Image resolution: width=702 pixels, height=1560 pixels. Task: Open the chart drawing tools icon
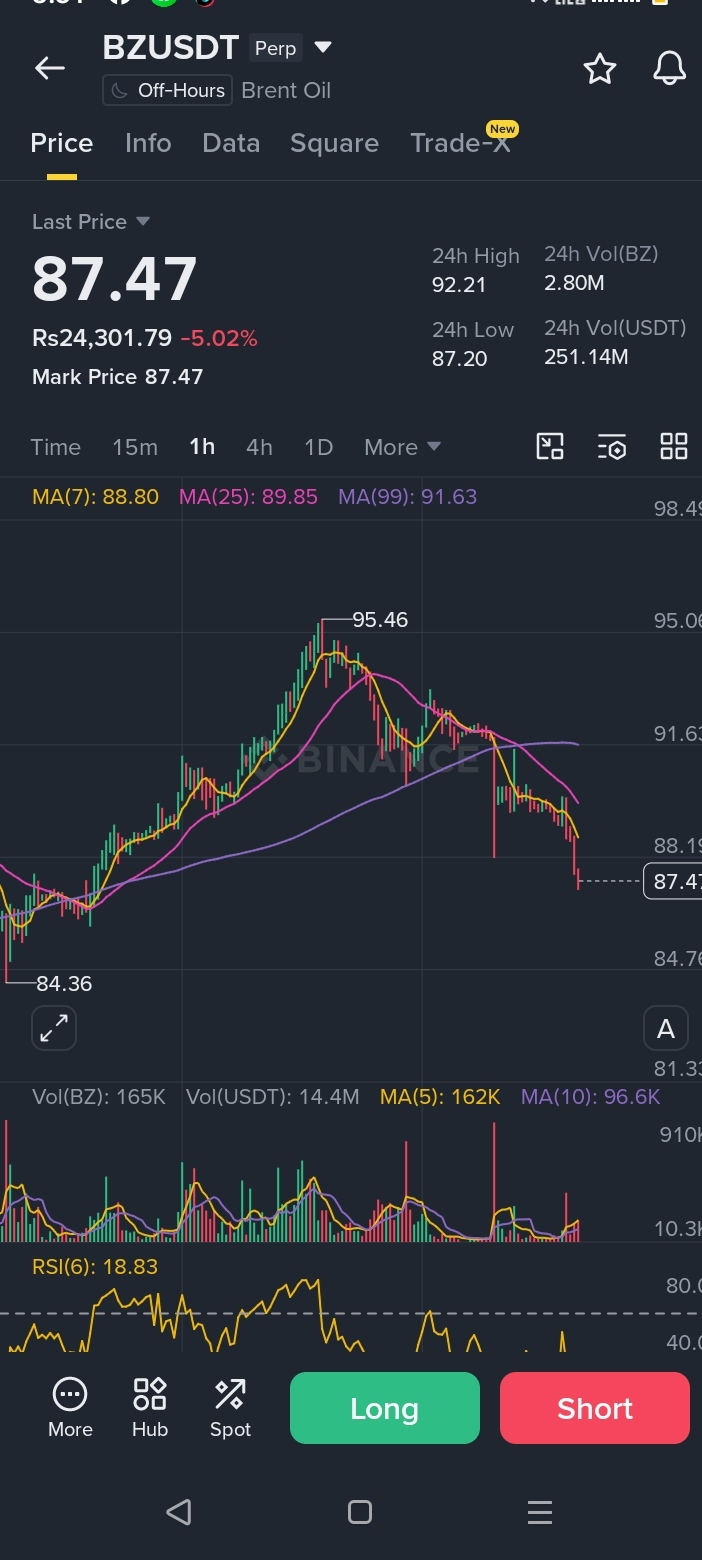550,447
